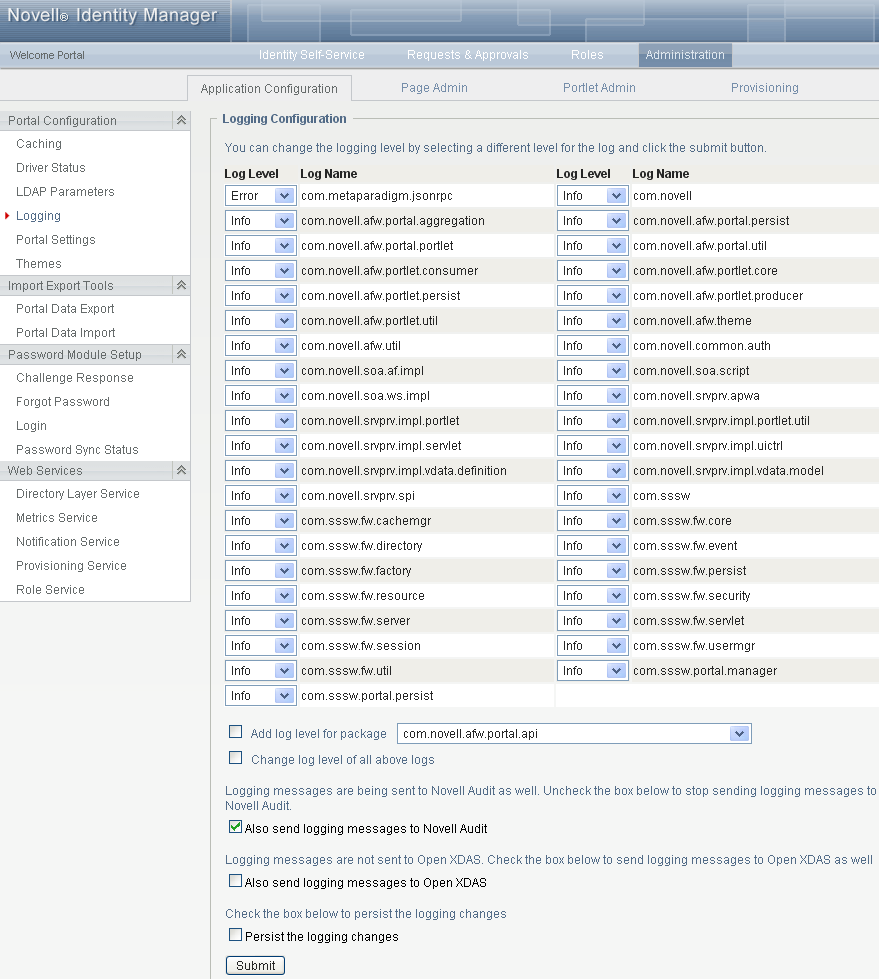The image size is (879, 979).
Task: Open Portal Data Import
Action: click(66, 333)
